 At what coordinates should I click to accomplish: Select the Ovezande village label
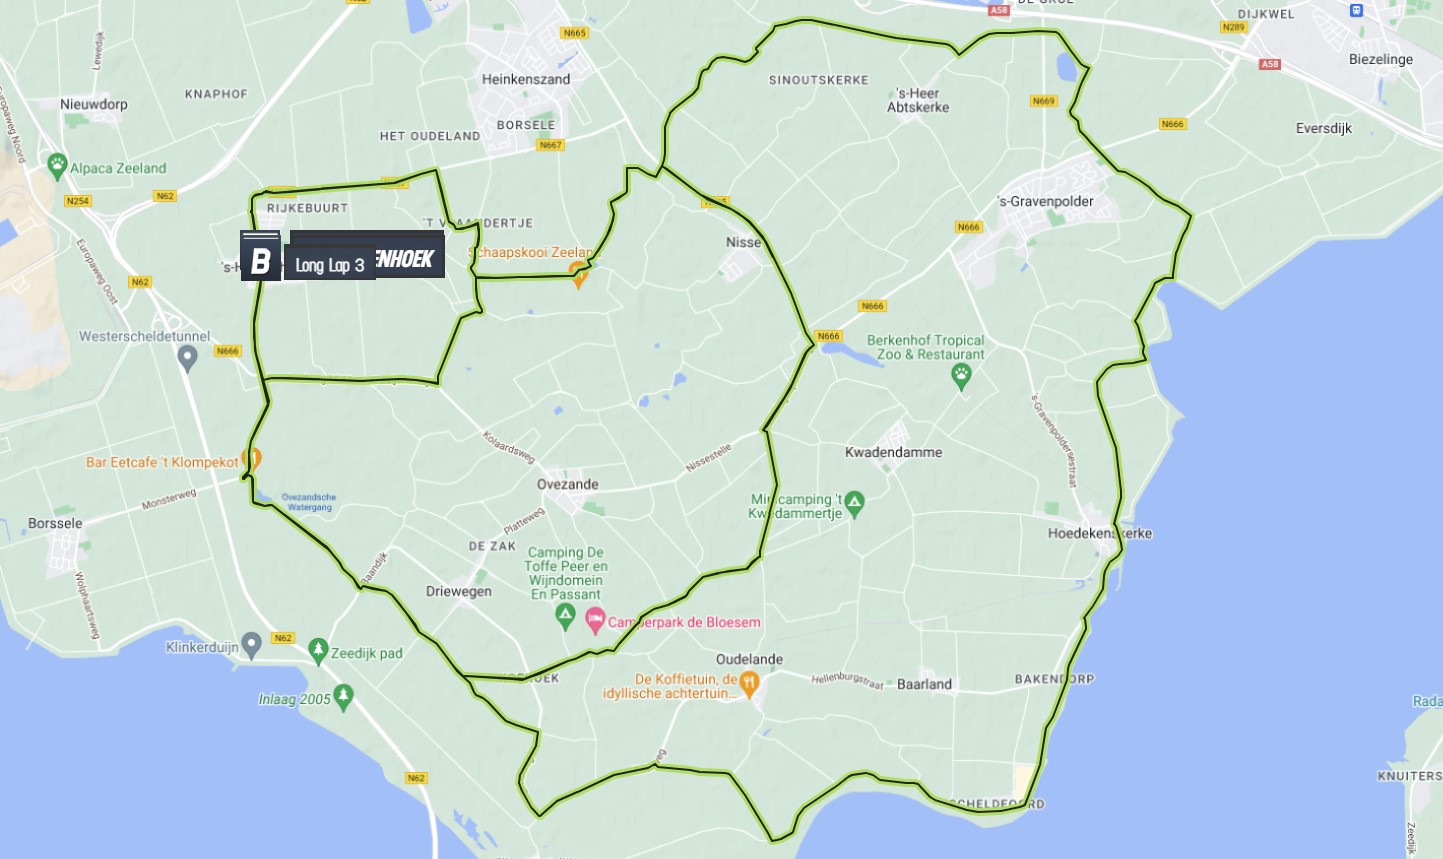click(567, 484)
